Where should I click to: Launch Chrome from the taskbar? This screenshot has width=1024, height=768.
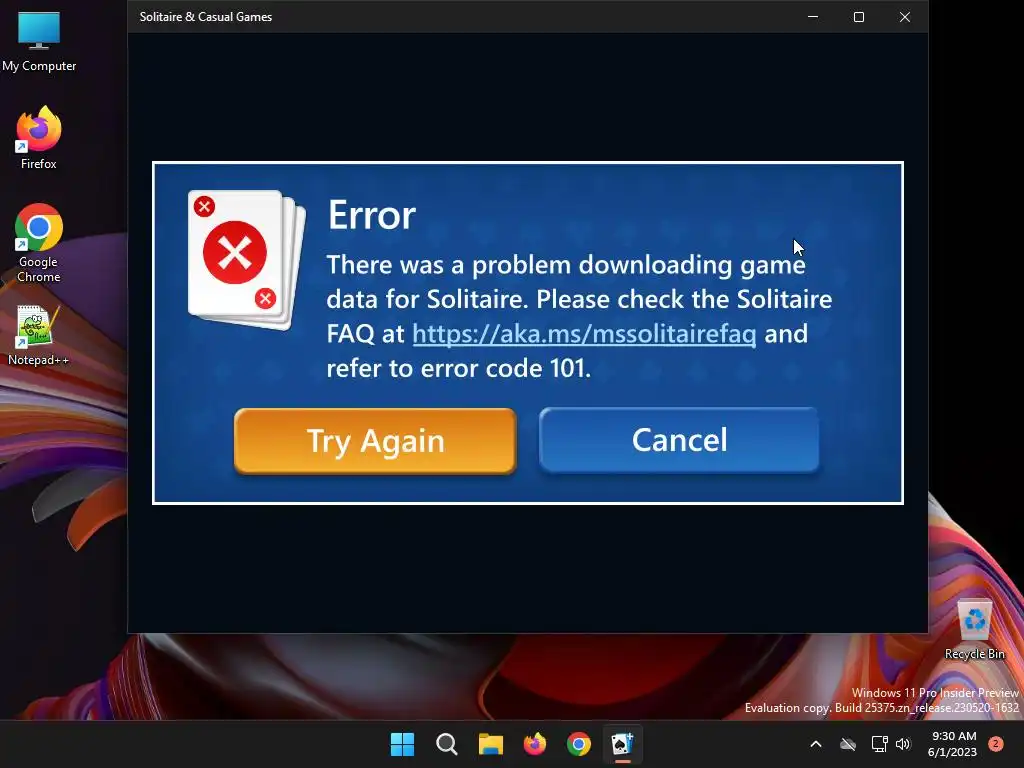(x=579, y=744)
